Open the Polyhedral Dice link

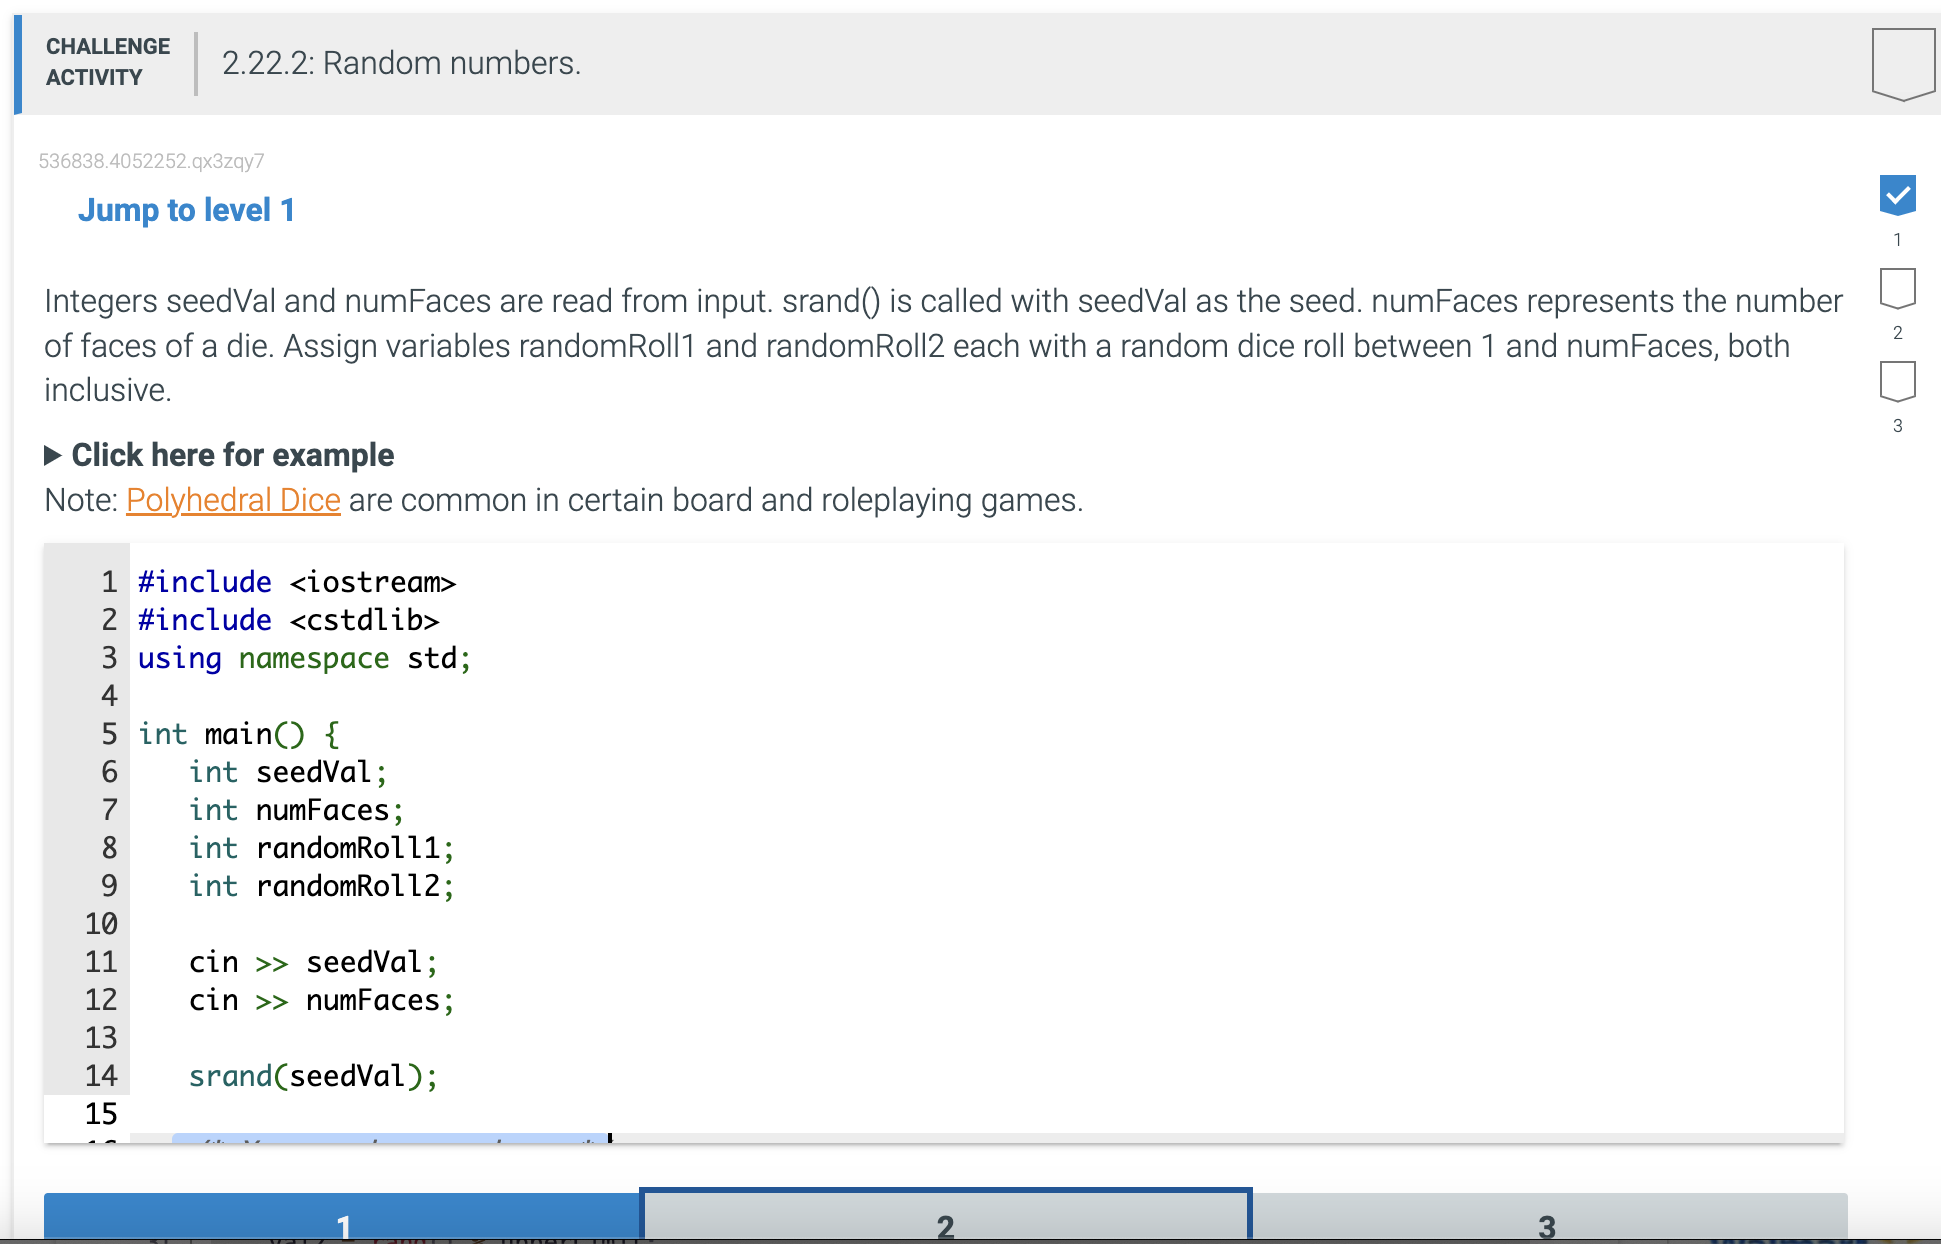[233, 500]
